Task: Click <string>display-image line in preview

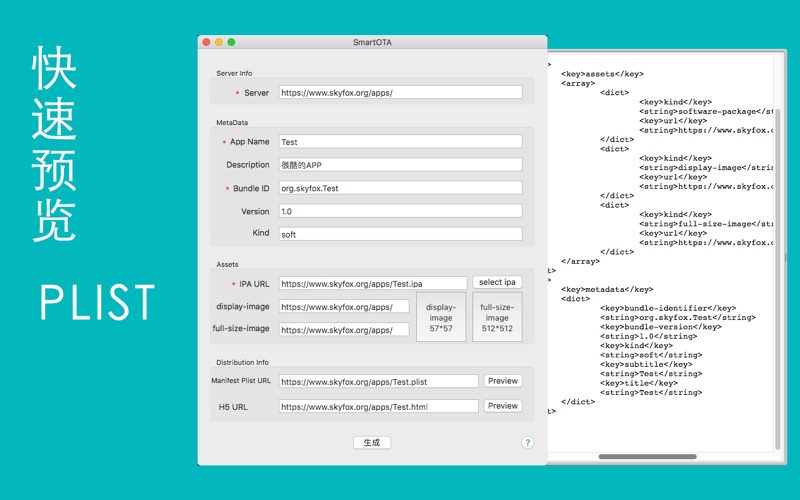Action: (x=706, y=167)
